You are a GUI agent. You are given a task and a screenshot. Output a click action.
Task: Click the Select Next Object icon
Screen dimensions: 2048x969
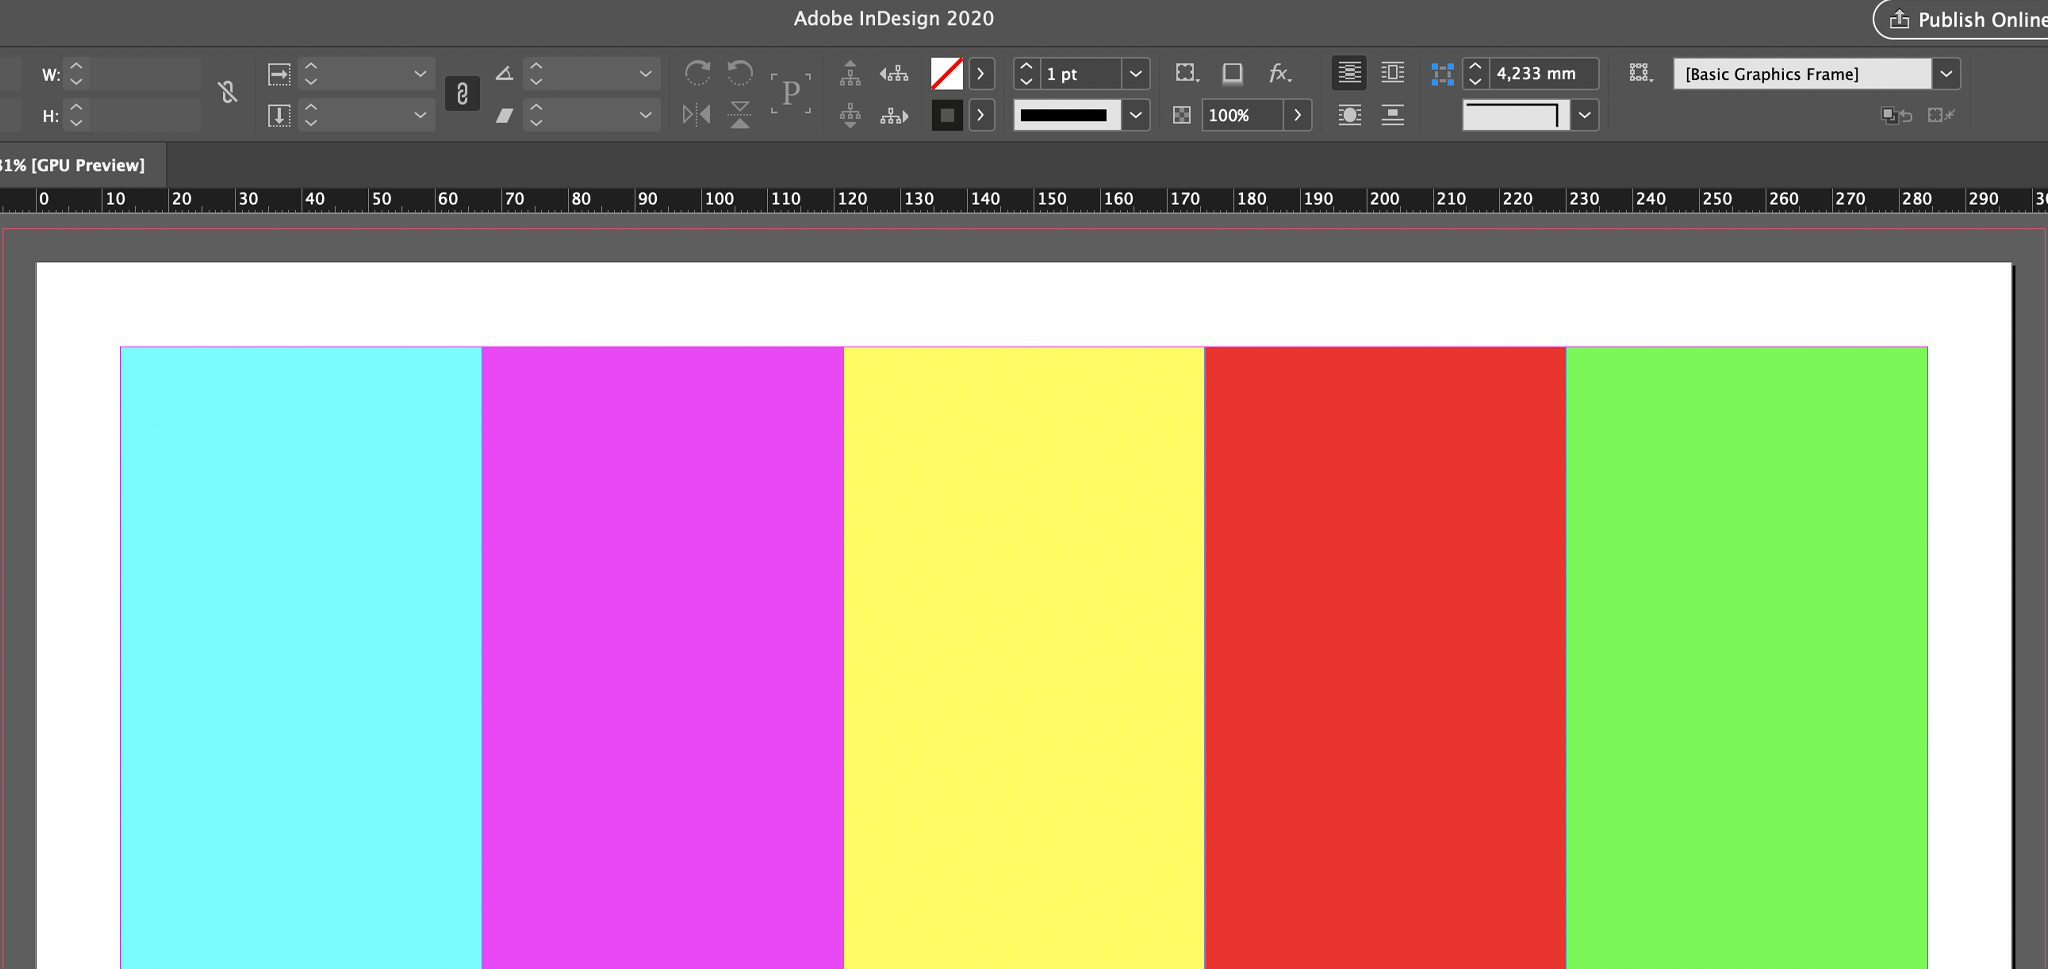click(x=894, y=114)
